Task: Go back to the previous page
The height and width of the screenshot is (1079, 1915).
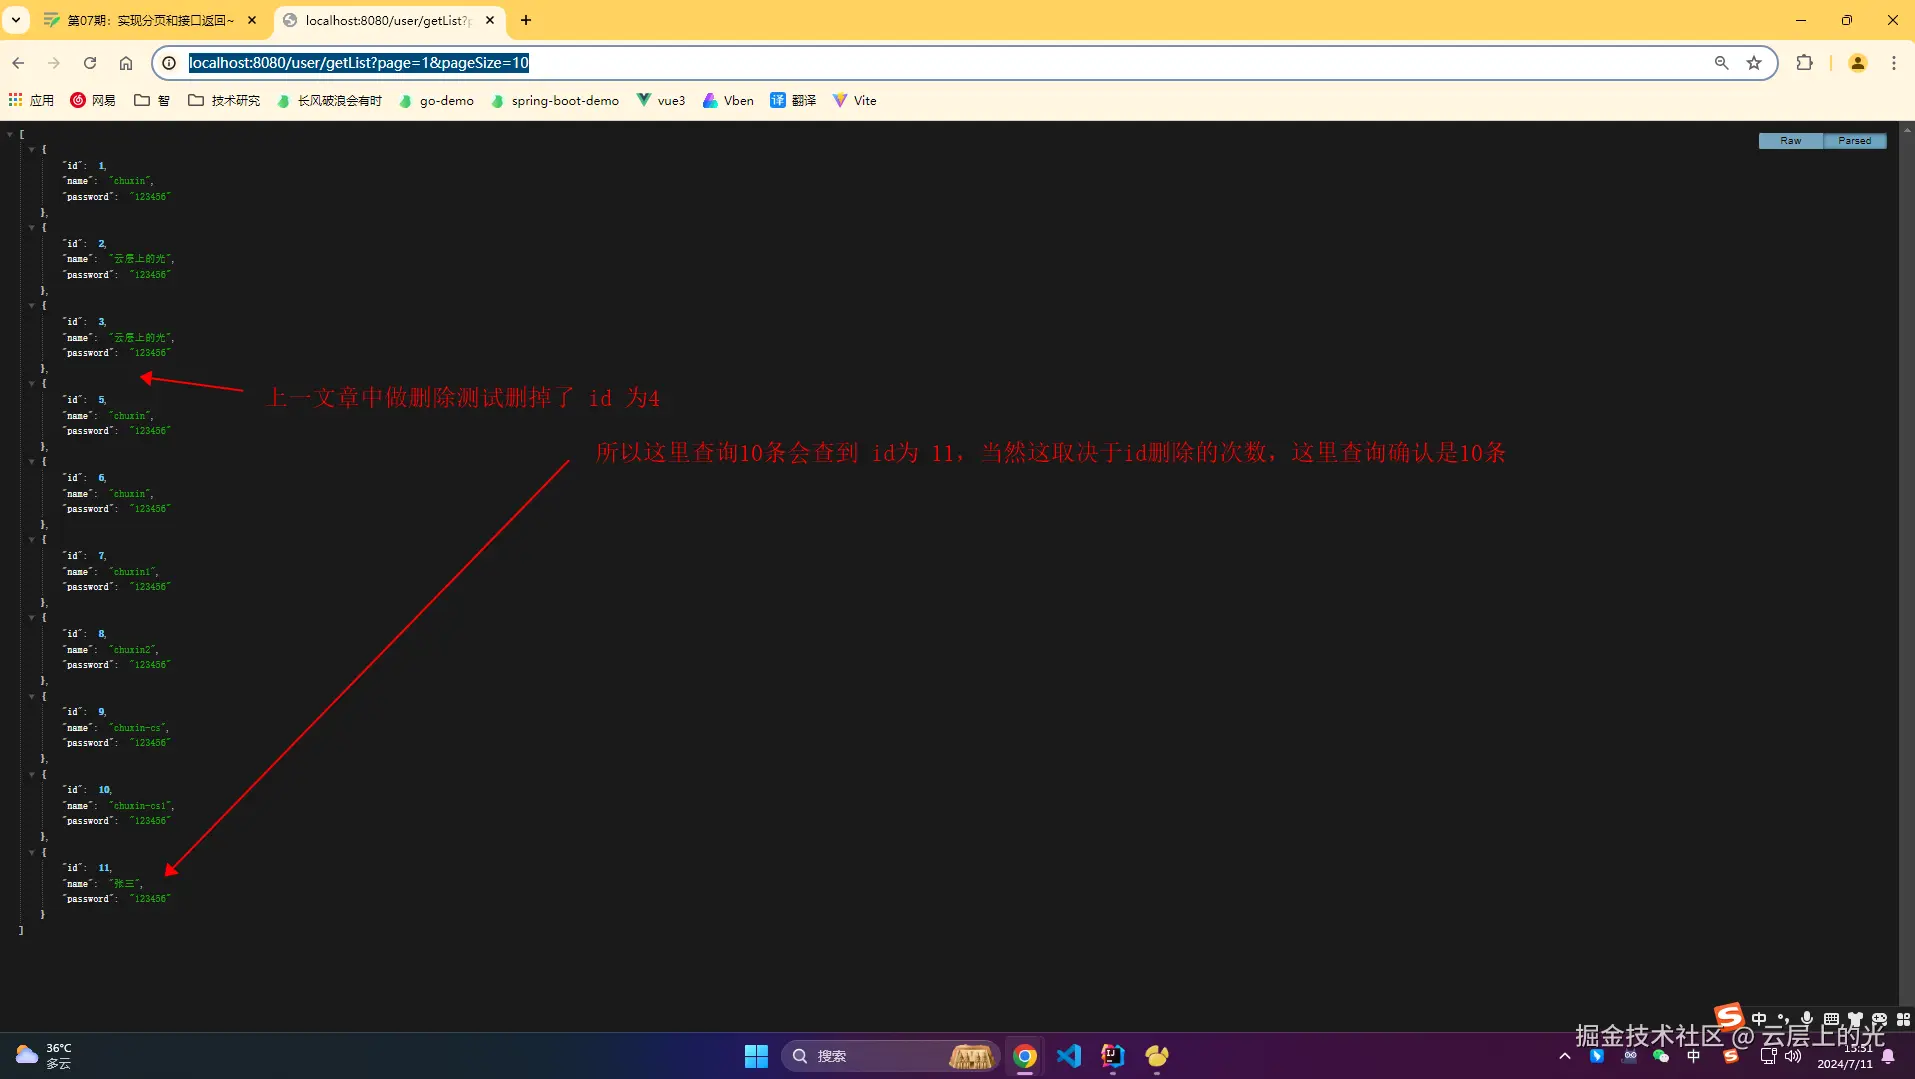Action: coord(18,63)
